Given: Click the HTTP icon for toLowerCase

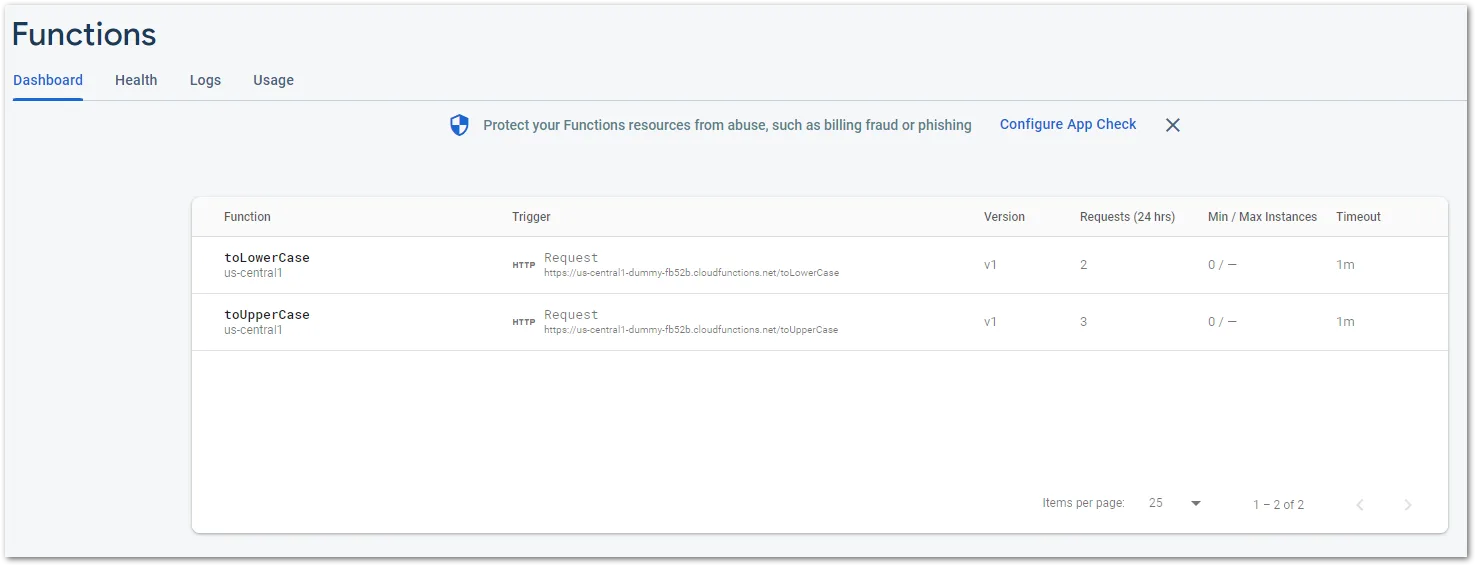Looking at the screenshot, I should tap(524, 265).
